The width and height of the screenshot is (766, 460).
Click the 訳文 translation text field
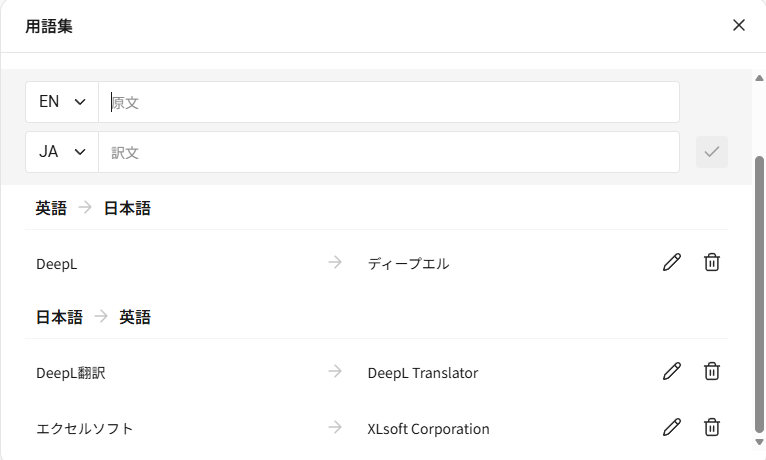click(390, 152)
